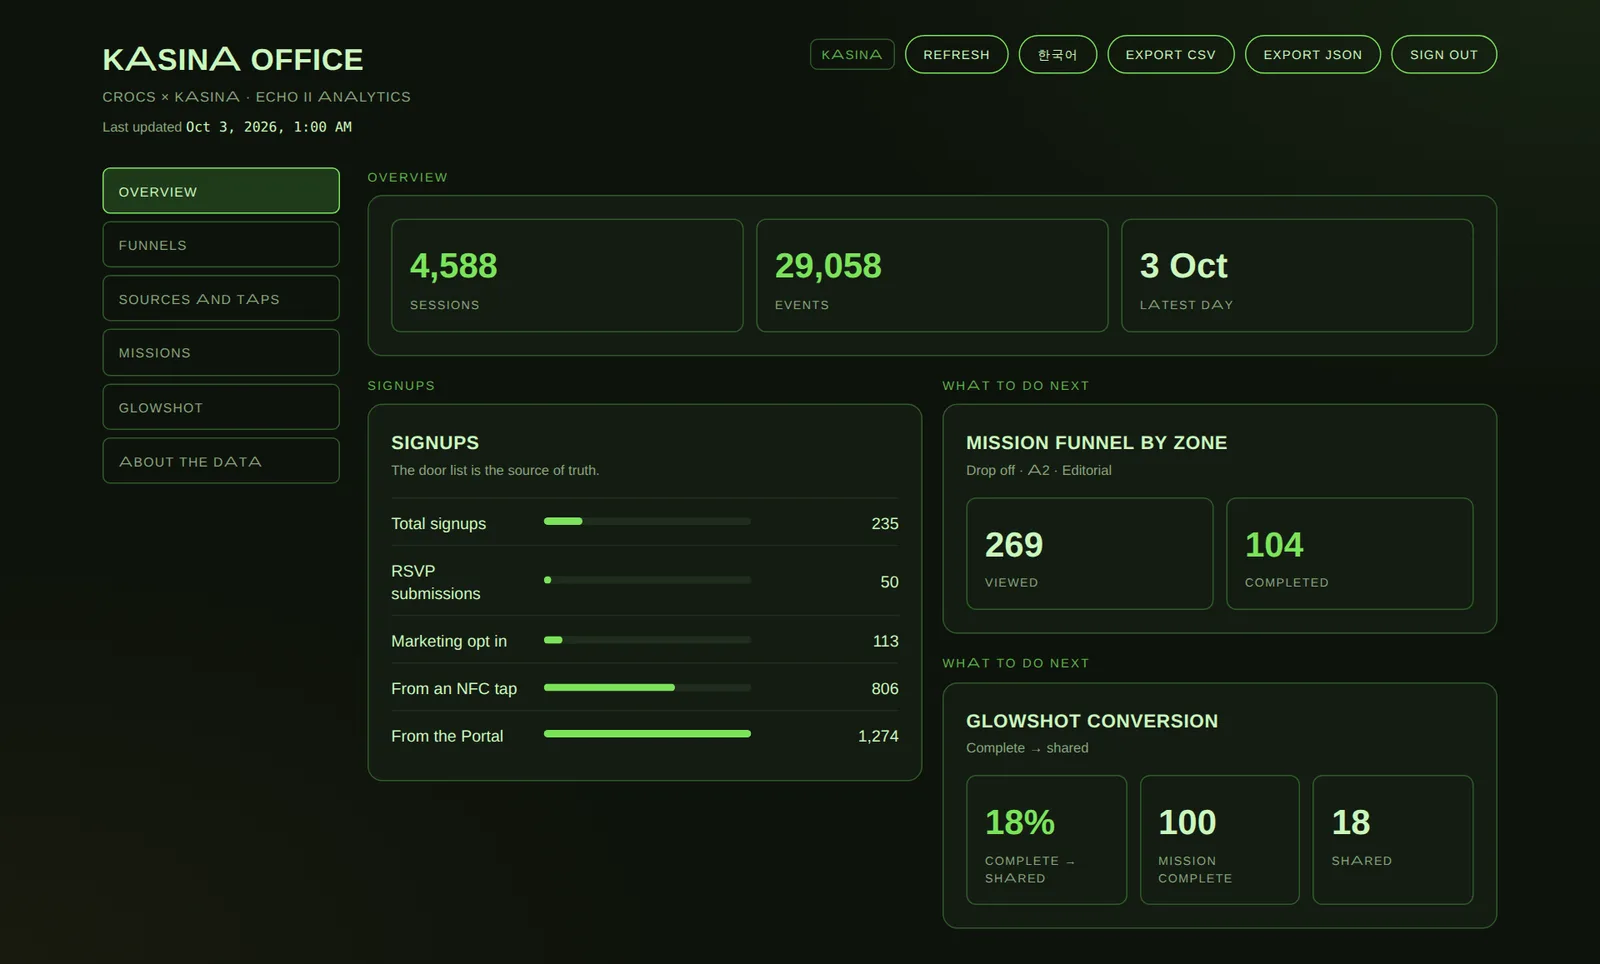The height and width of the screenshot is (964, 1600).
Task: Click the RSVP submissions bar
Action: pyautogui.click(x=647, y=580)
